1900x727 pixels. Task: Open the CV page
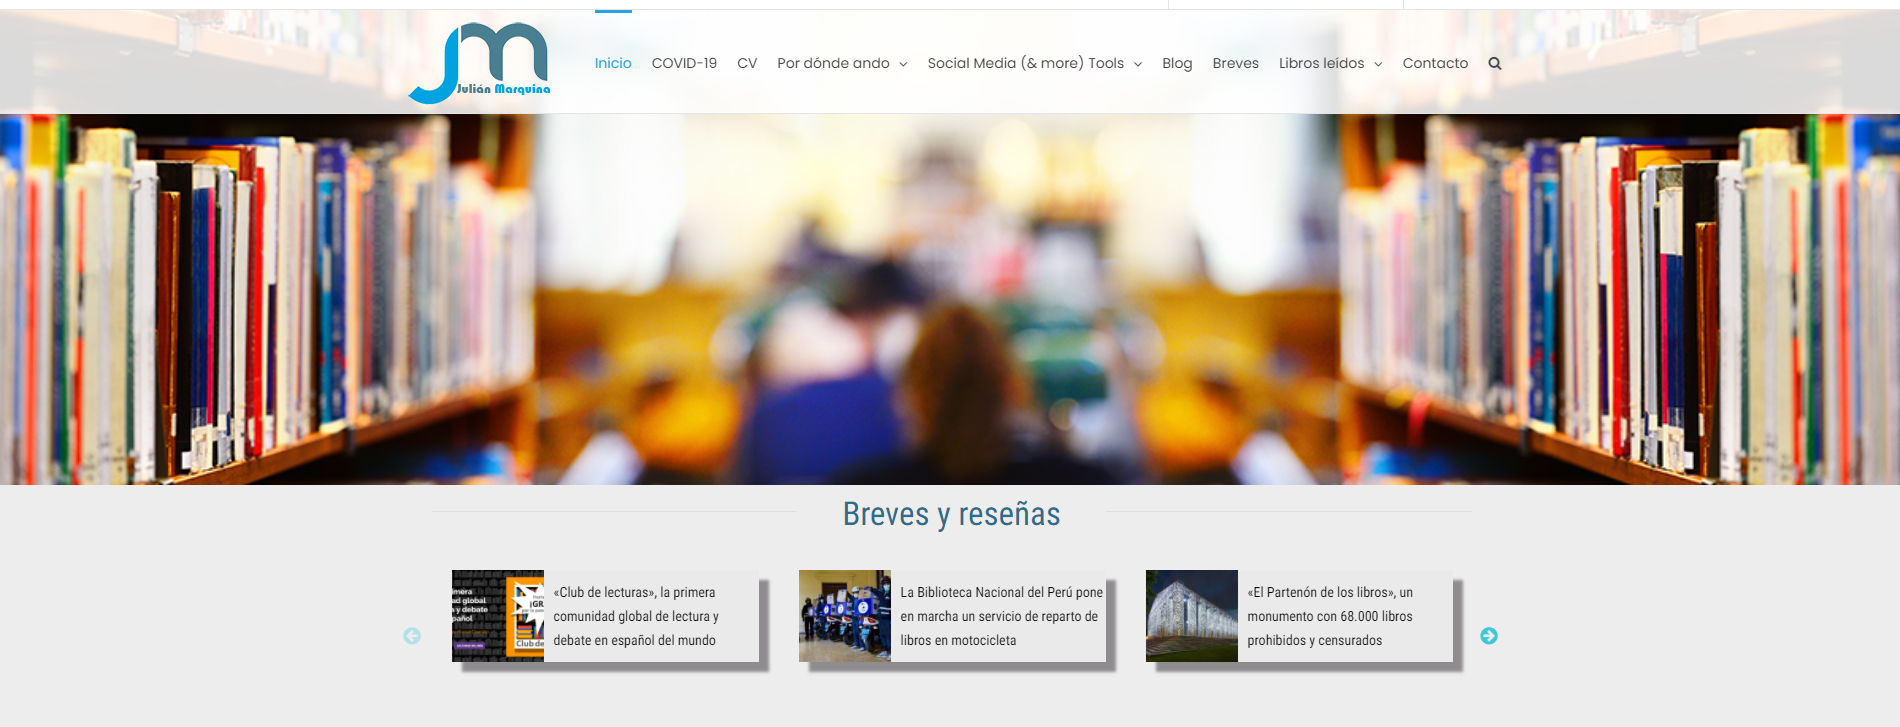(747, 64)
